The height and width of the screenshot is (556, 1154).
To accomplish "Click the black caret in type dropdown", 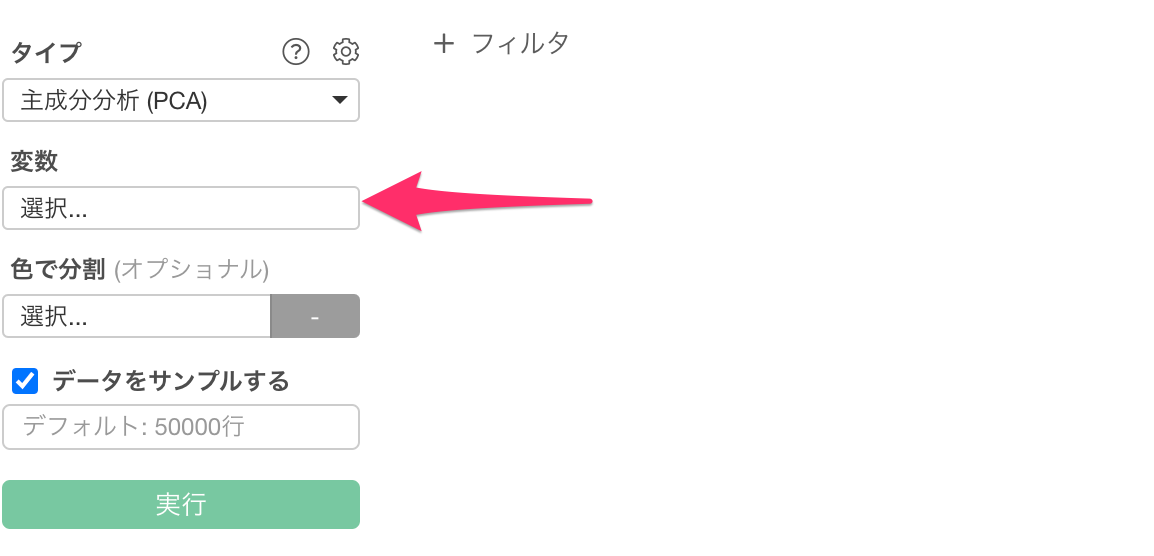I will (x=339, y=100).
